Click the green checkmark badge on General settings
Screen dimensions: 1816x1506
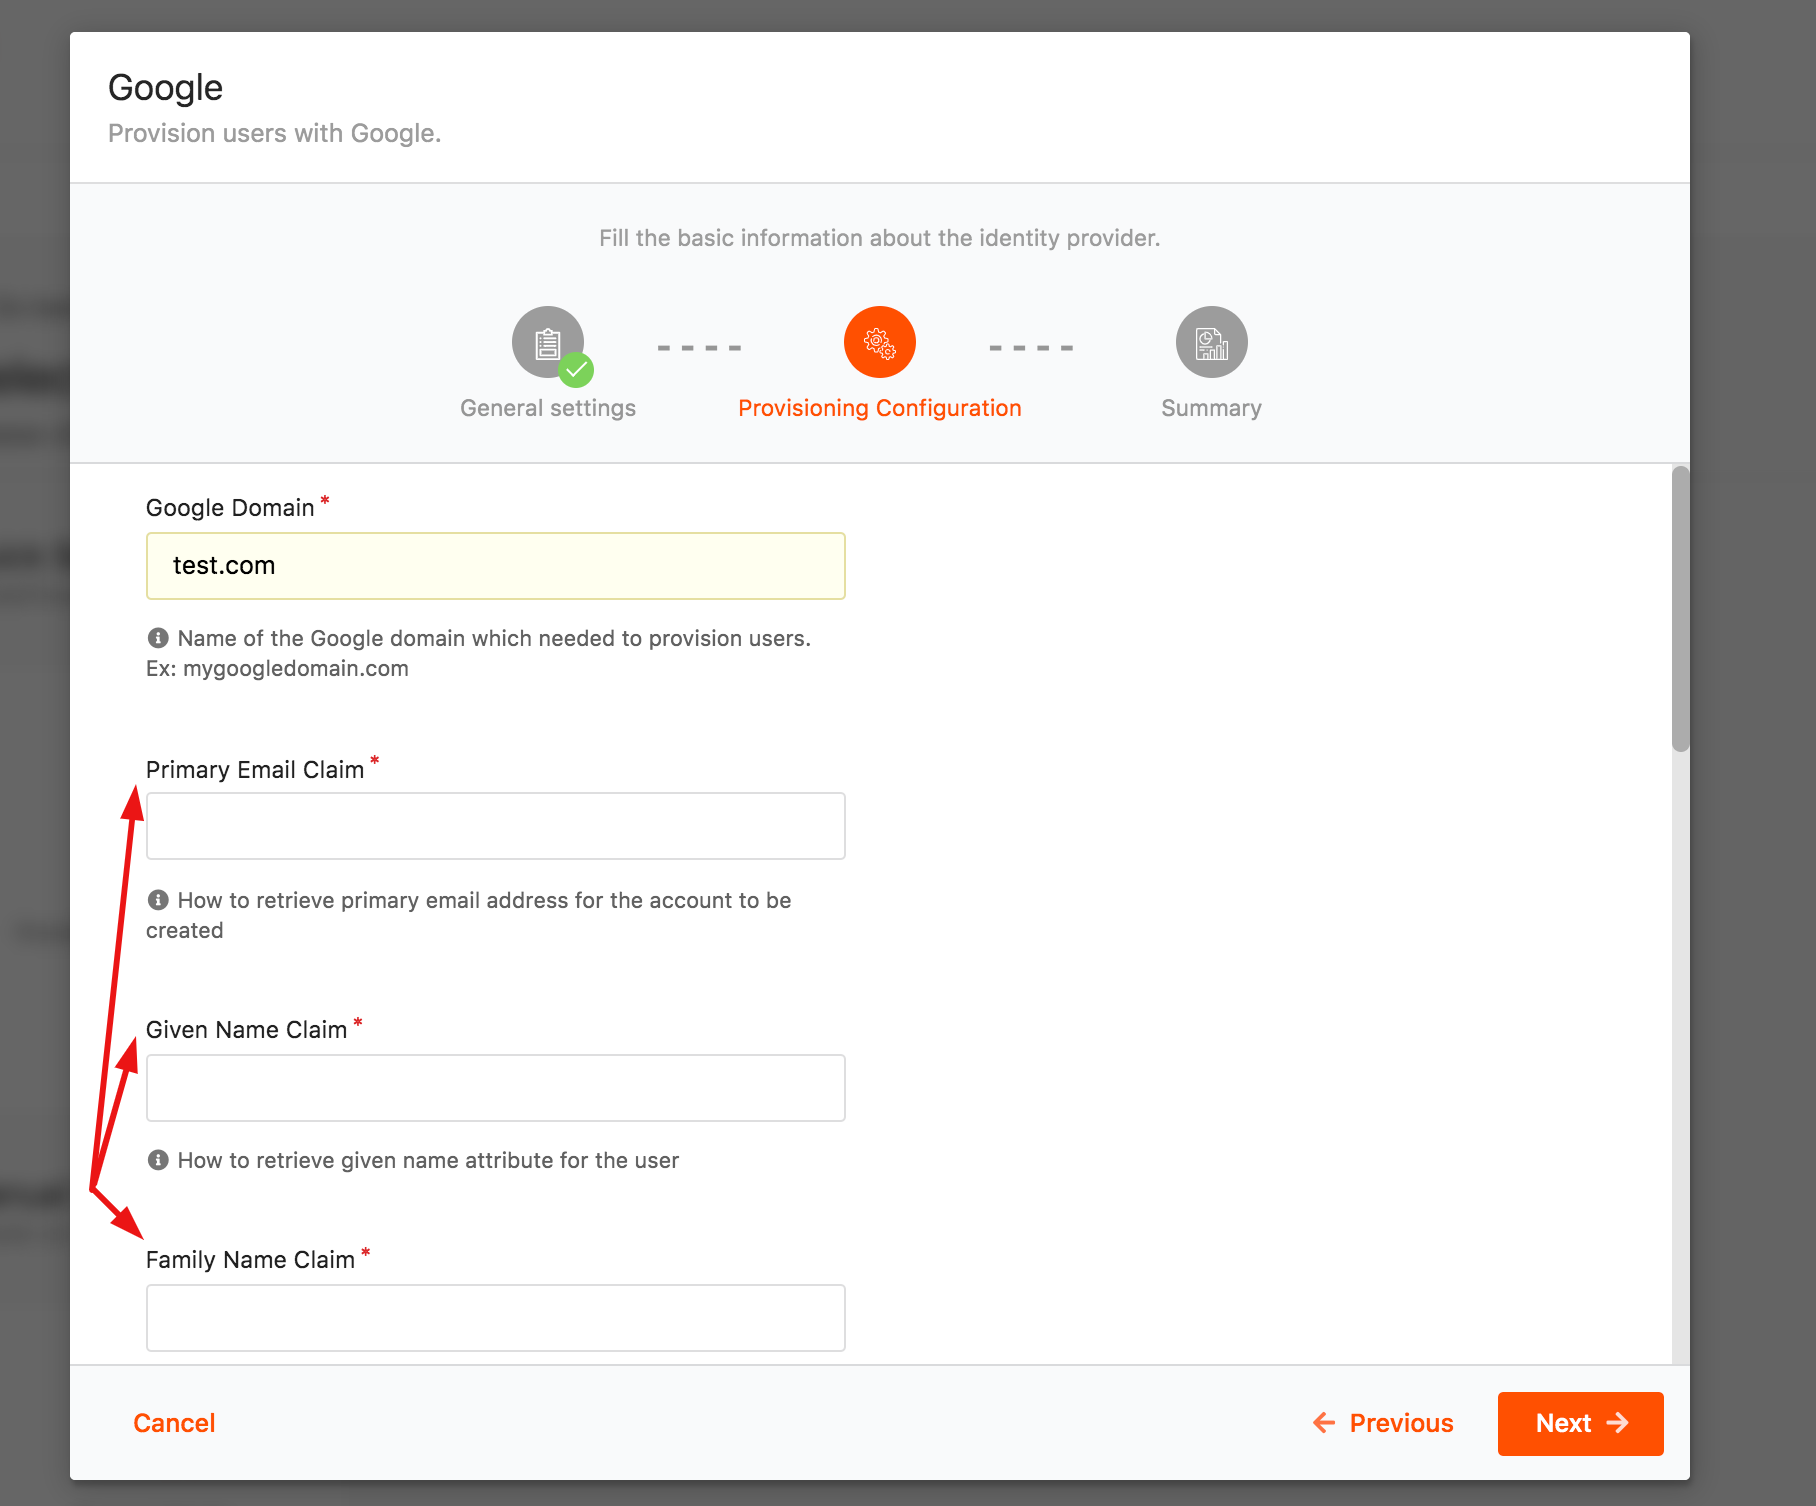coord(576,370)
